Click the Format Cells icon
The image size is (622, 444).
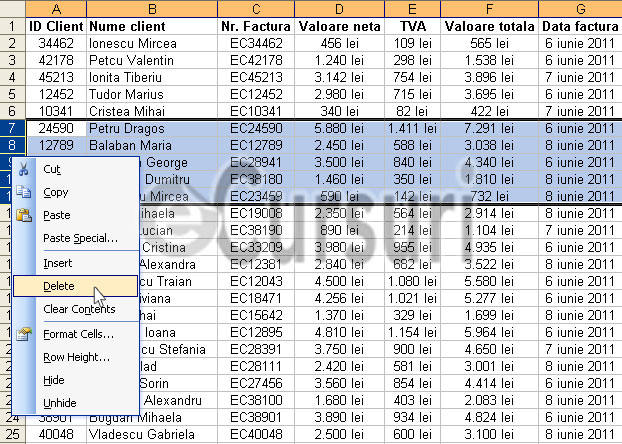pyautogui.click(x=24, y=334)
